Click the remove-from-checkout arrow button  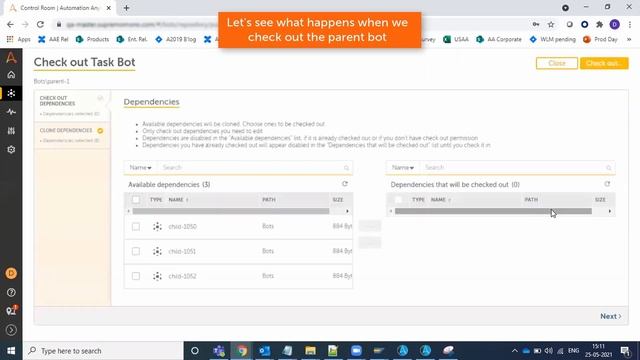pos(370,243)
